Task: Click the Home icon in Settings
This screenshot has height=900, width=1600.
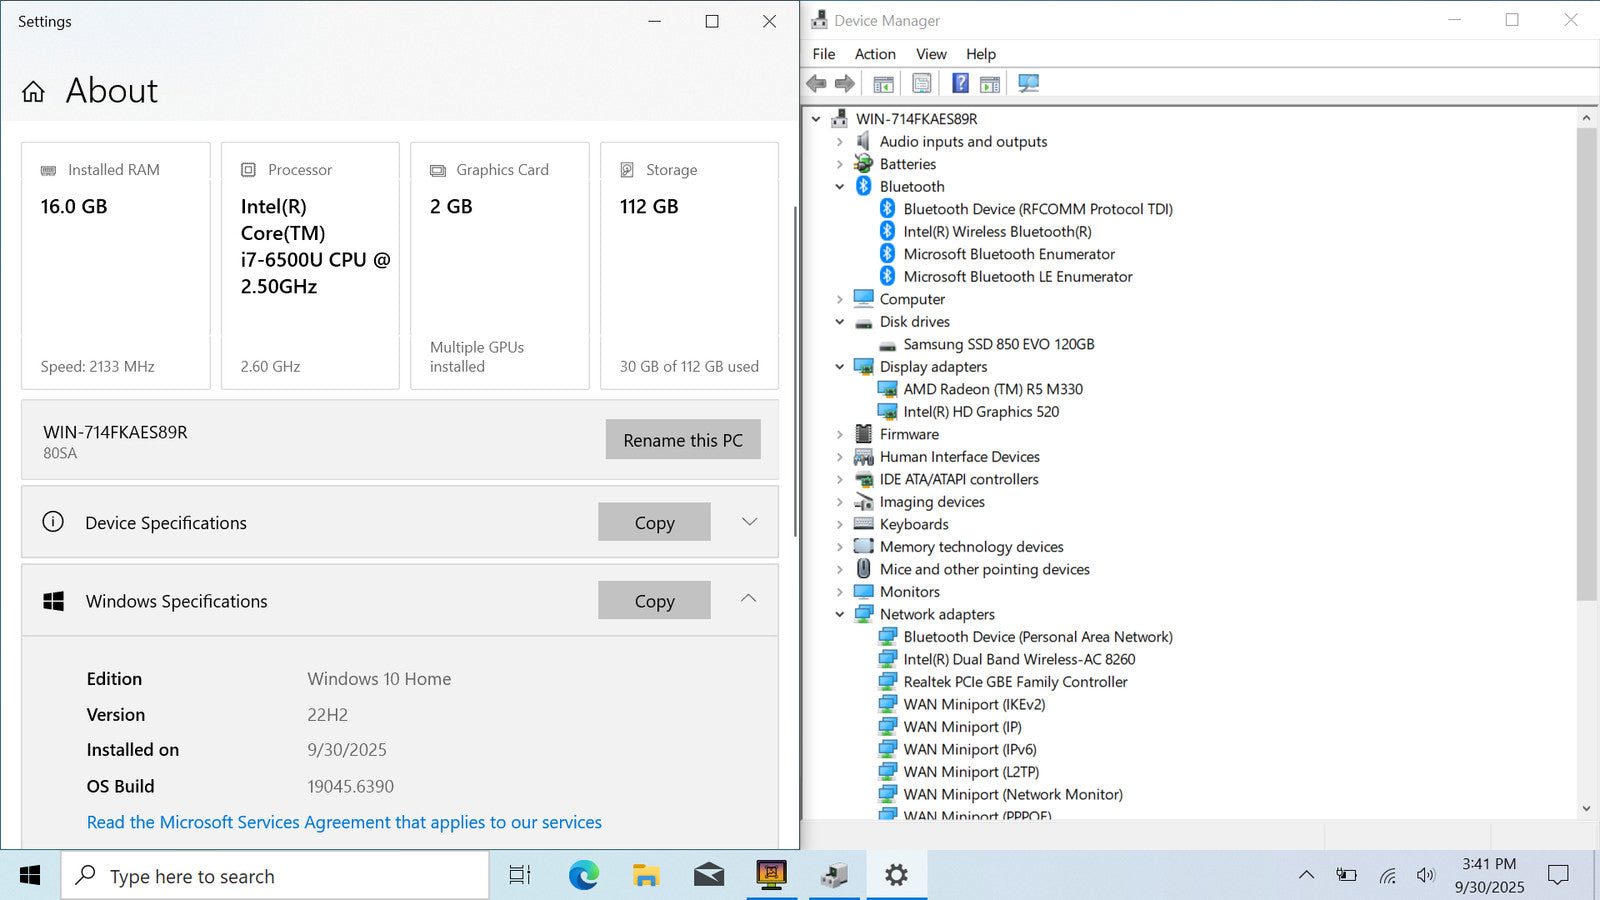Action: (33, 92)
